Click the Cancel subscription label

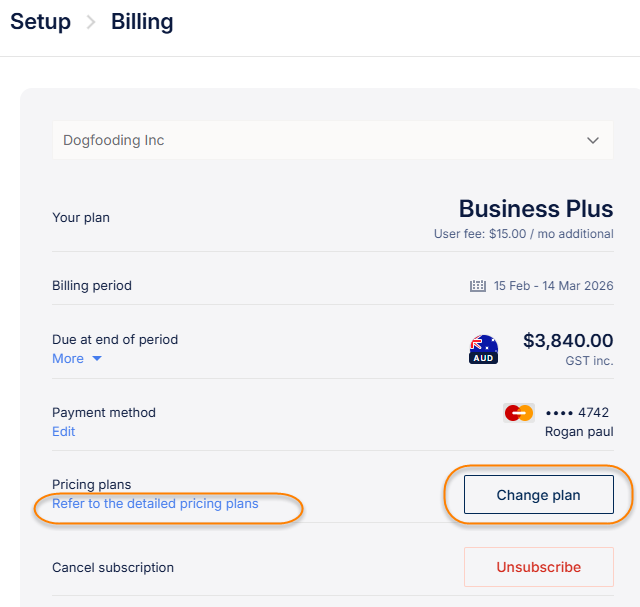pos(113,567)
